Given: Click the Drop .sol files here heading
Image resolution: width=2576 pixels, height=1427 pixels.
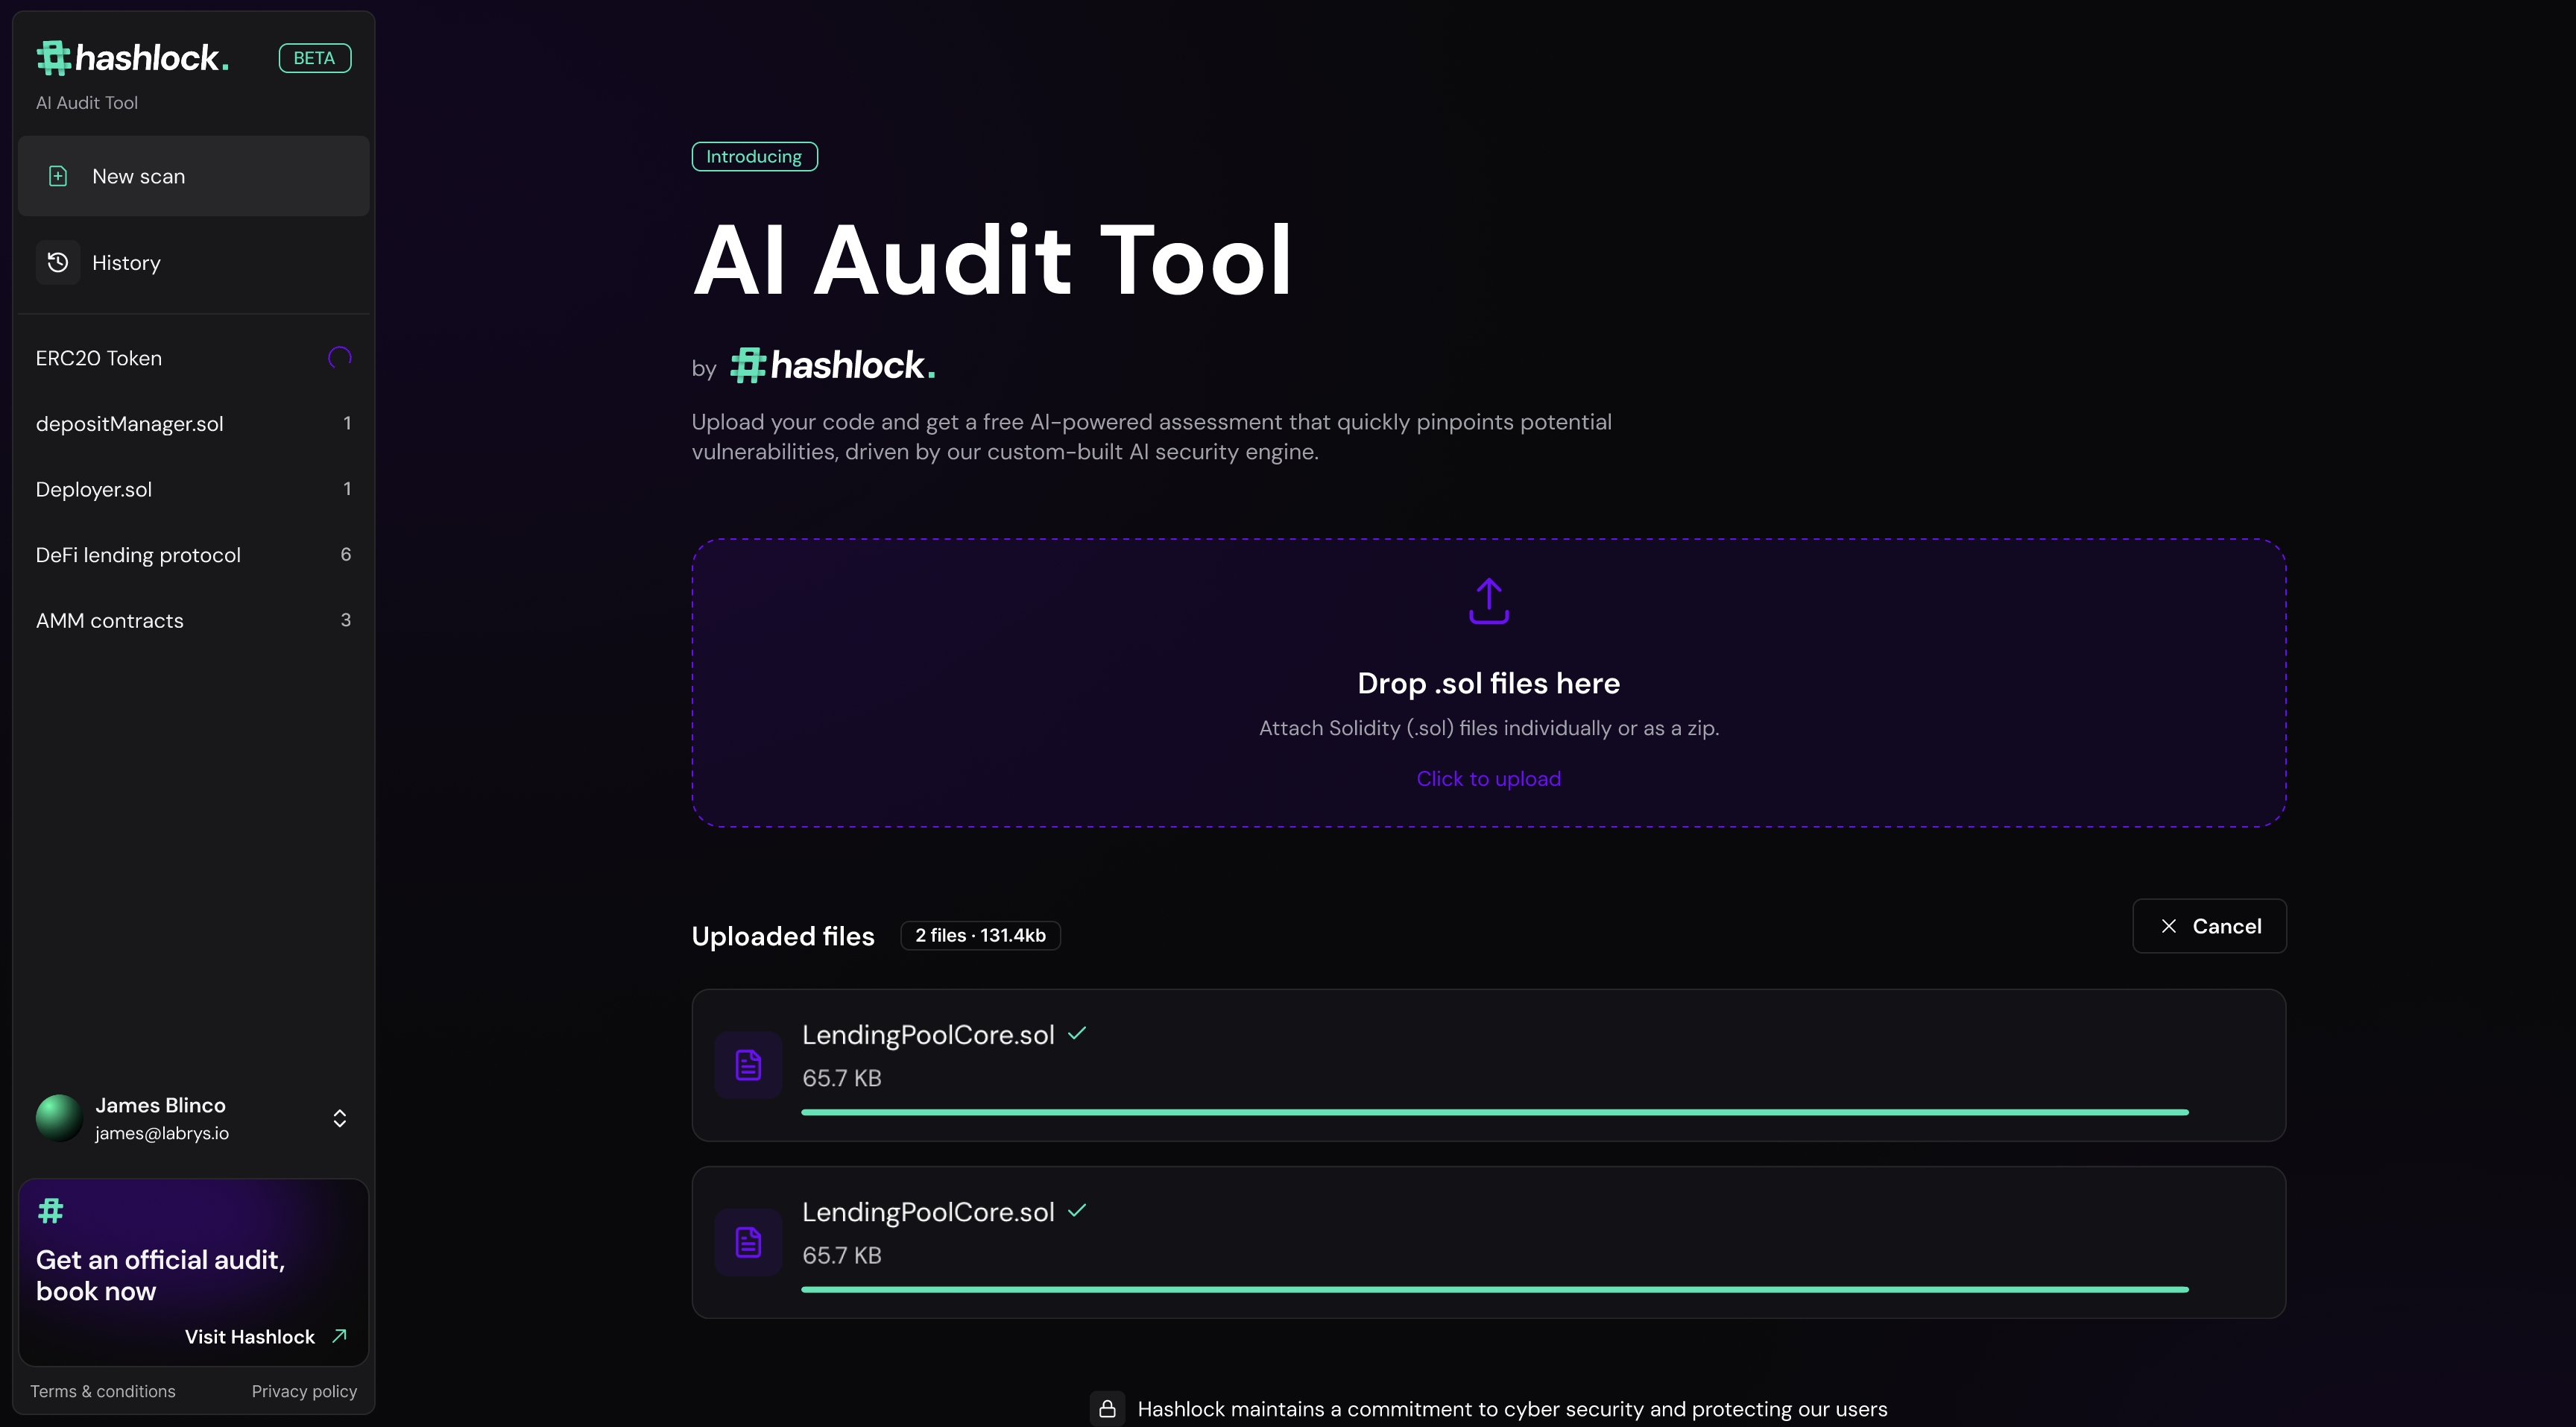Looking at the screenshot, I should pyautogui.click(x=1489, y=683).
